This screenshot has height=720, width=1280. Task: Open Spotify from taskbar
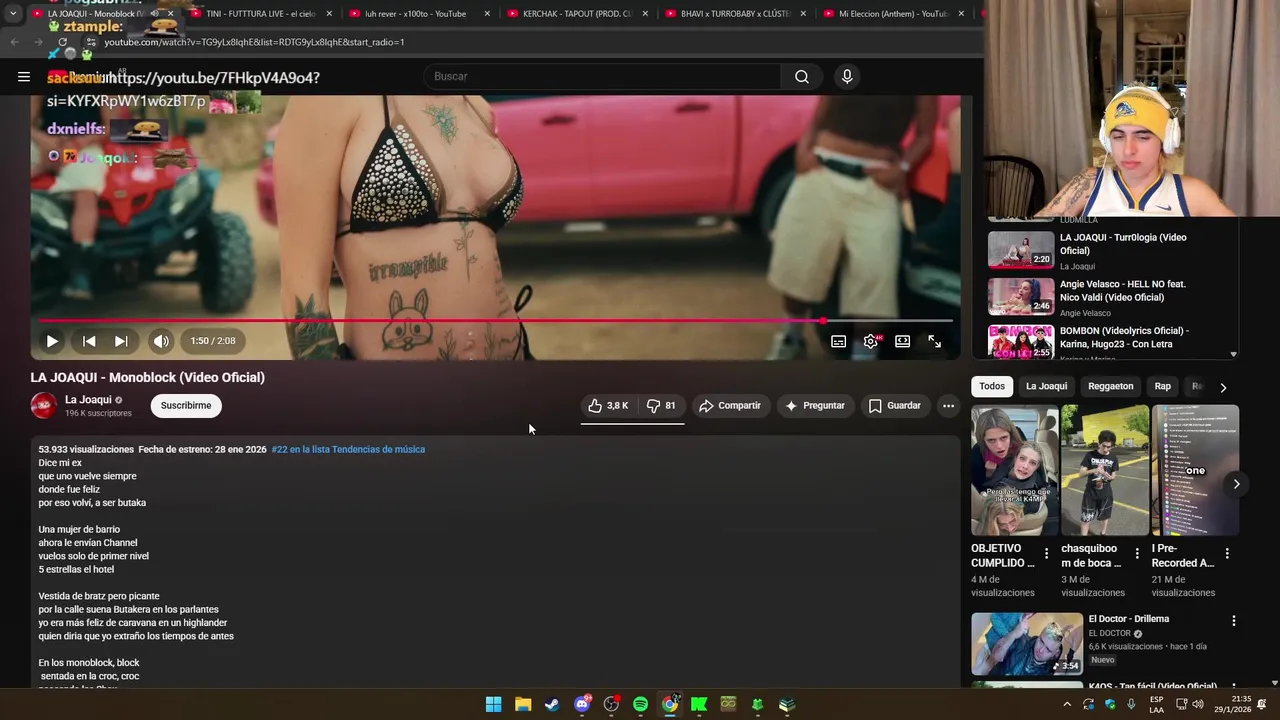640,704
